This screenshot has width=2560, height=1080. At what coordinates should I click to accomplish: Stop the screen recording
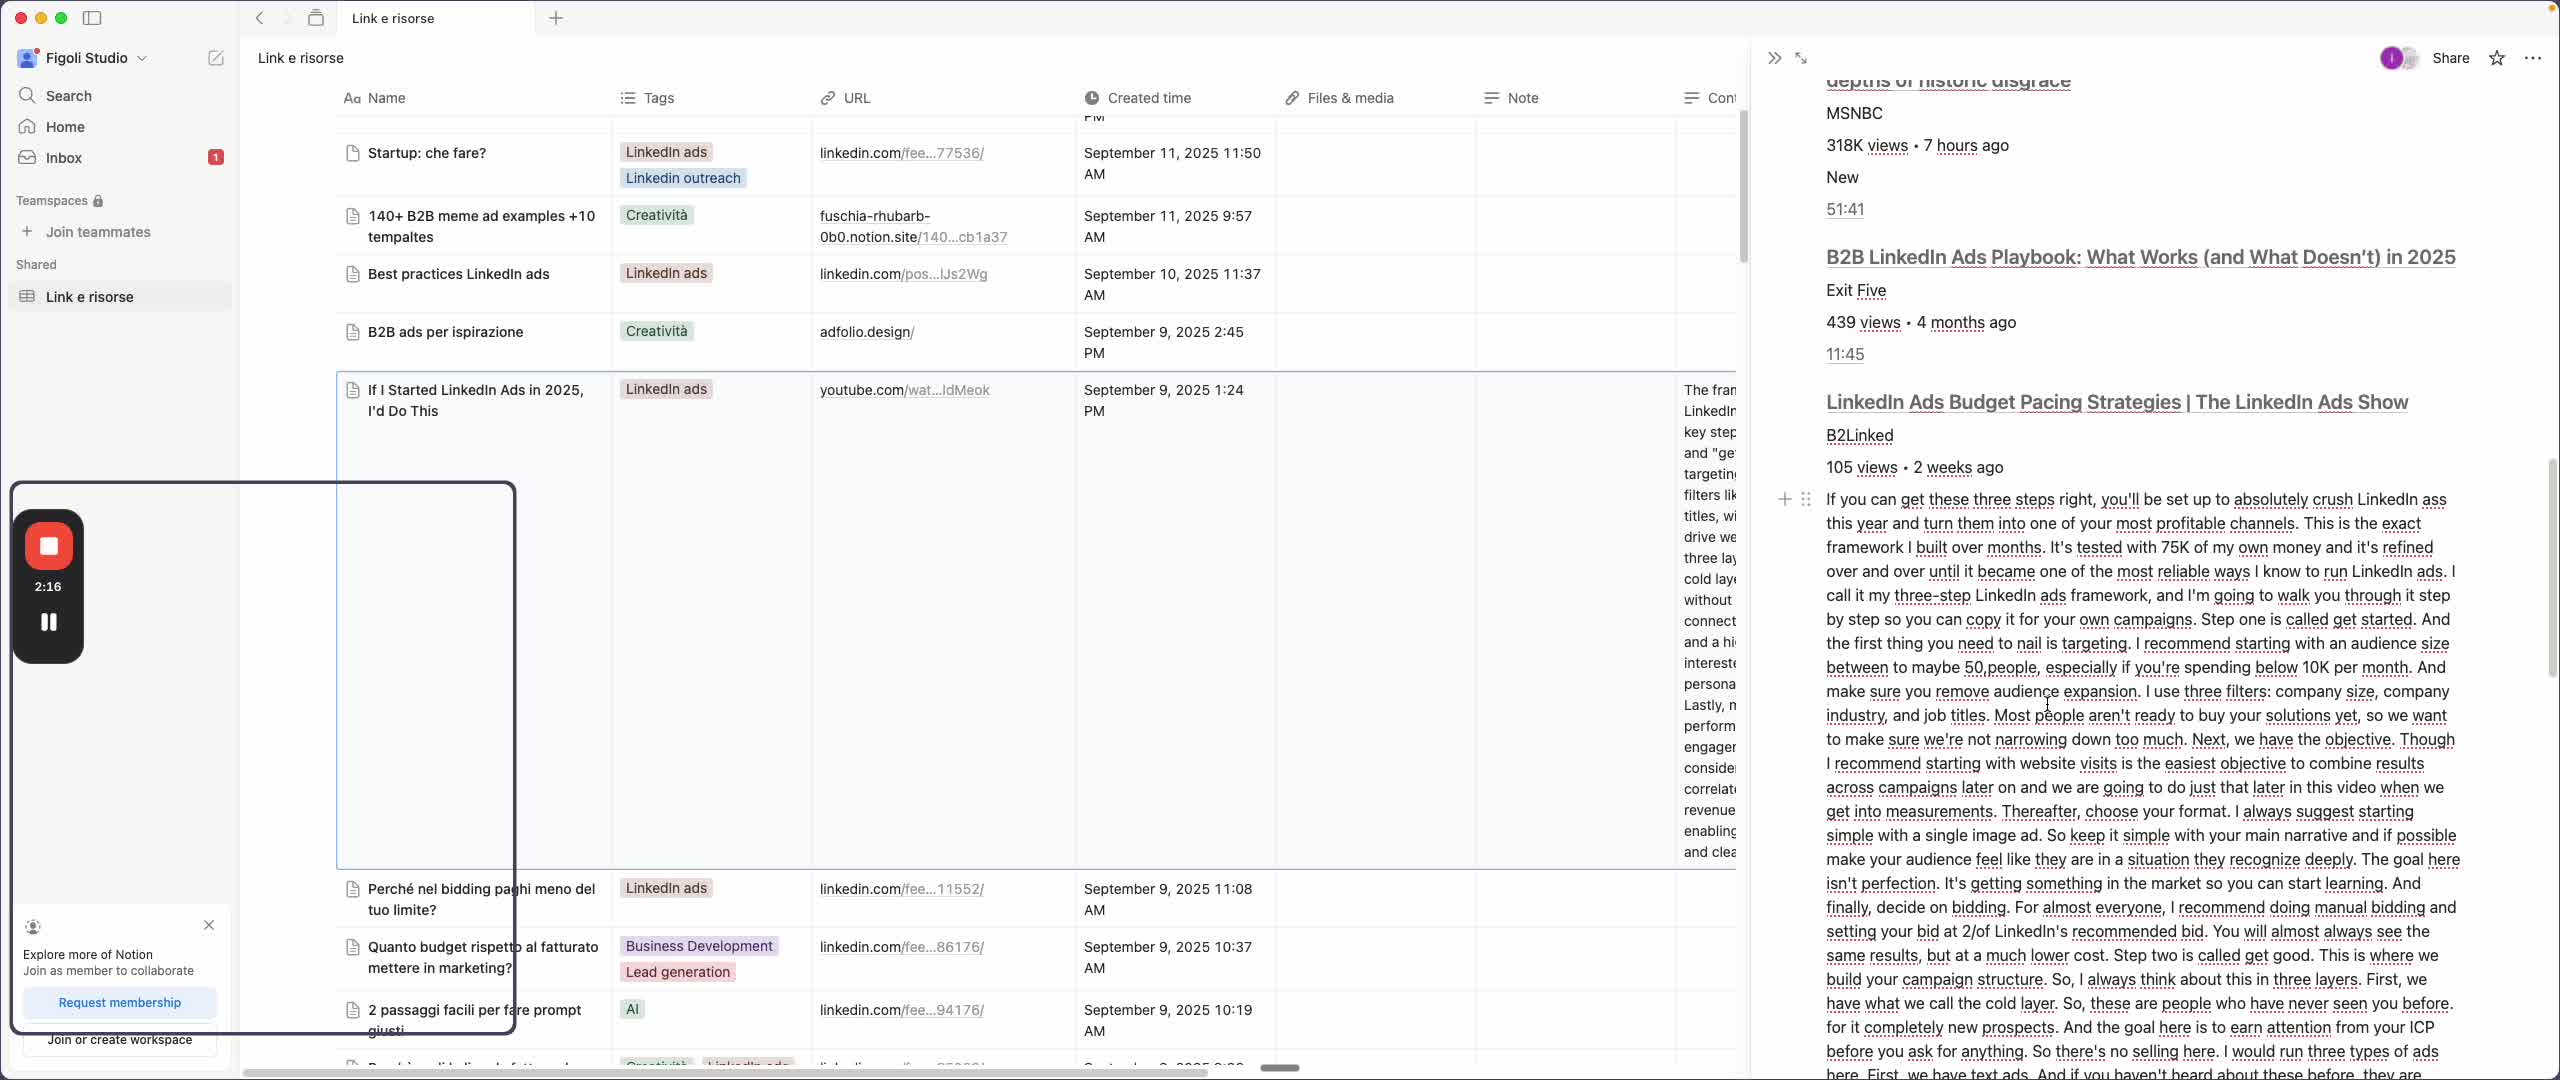pyautogui.click(x=48, y=546)
